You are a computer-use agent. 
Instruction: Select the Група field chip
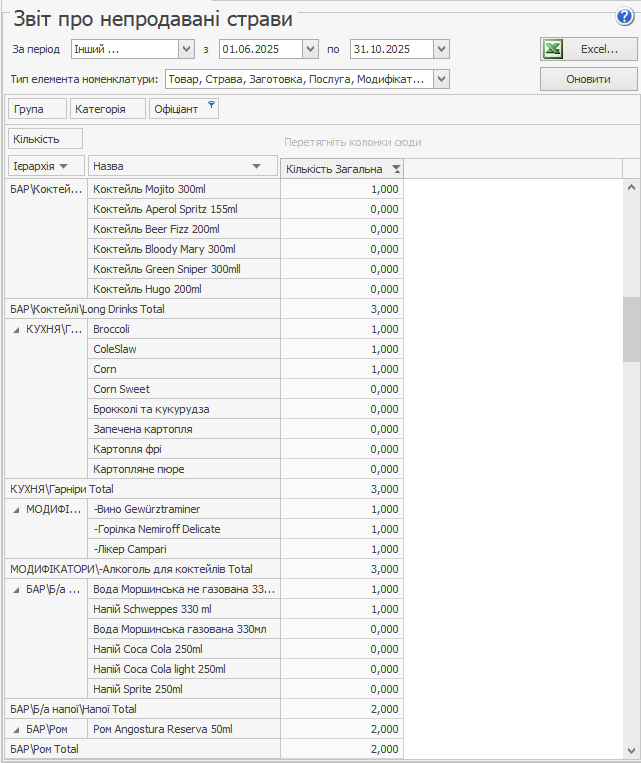[37, 109]
